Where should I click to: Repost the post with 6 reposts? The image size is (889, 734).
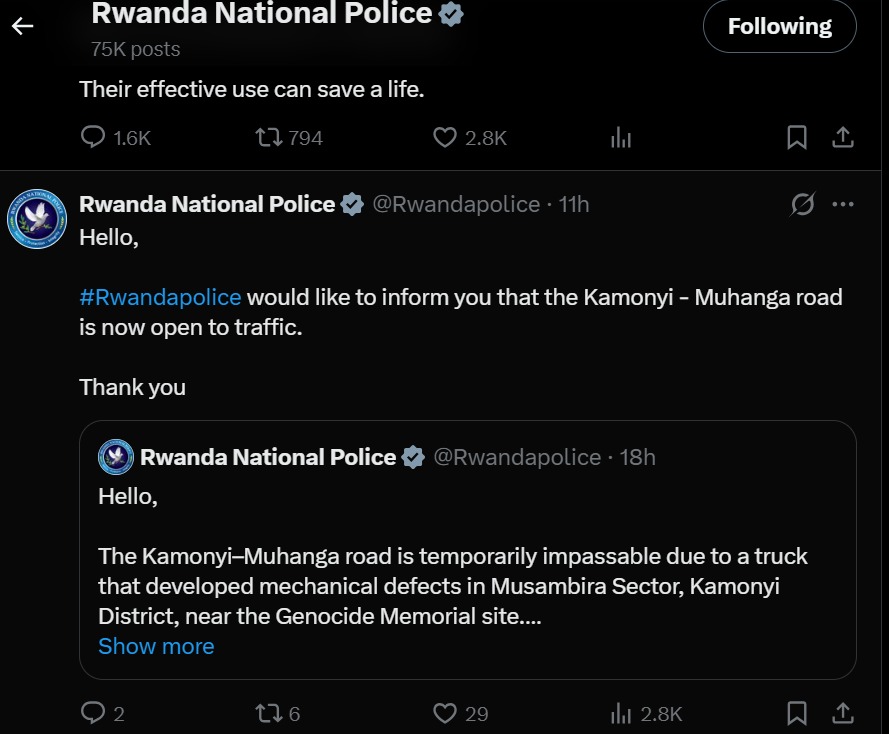pos(268,713)
